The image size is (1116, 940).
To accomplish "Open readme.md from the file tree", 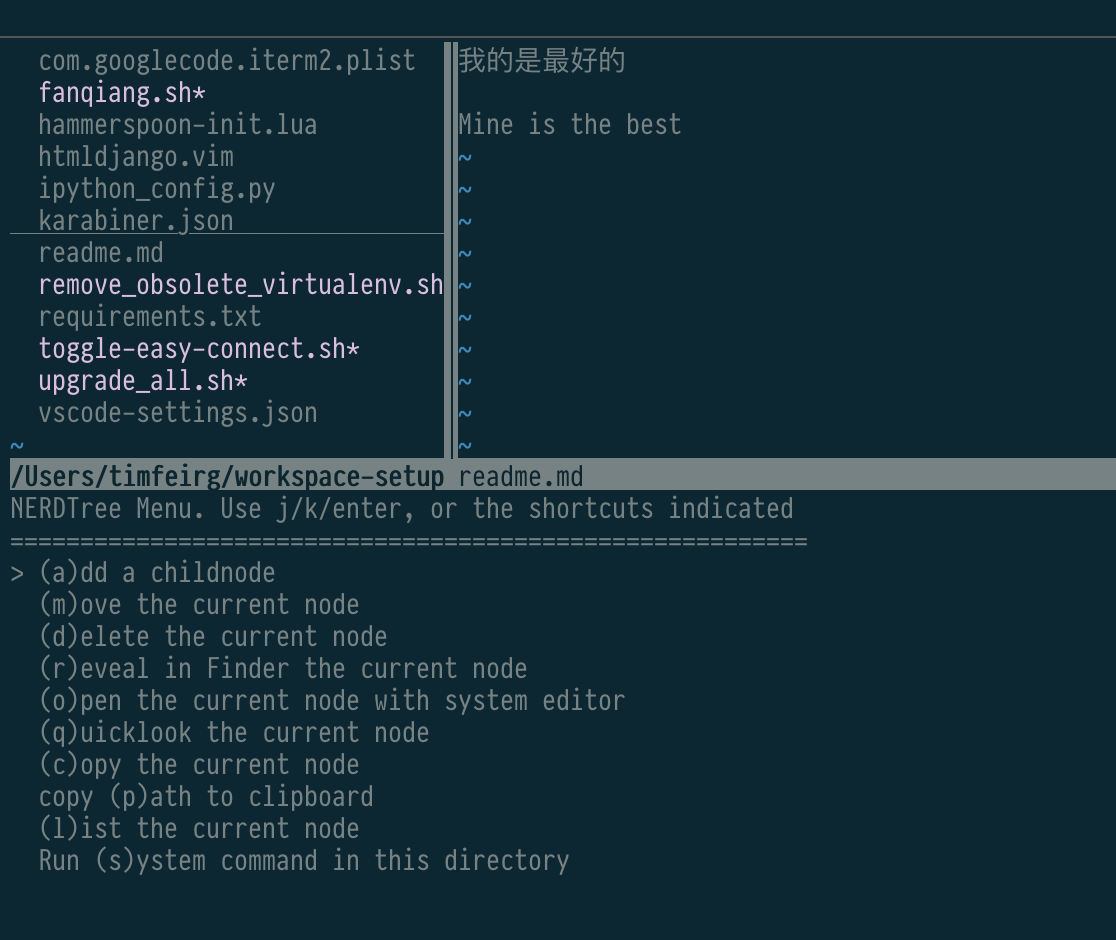I will tap(100, 253).
